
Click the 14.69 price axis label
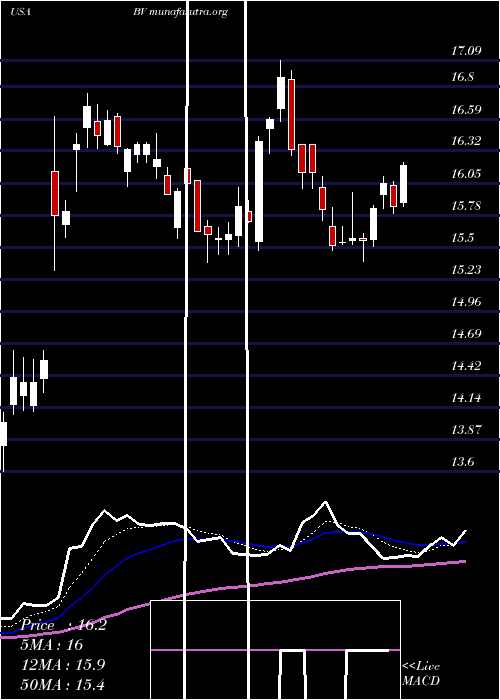point(466,334)
